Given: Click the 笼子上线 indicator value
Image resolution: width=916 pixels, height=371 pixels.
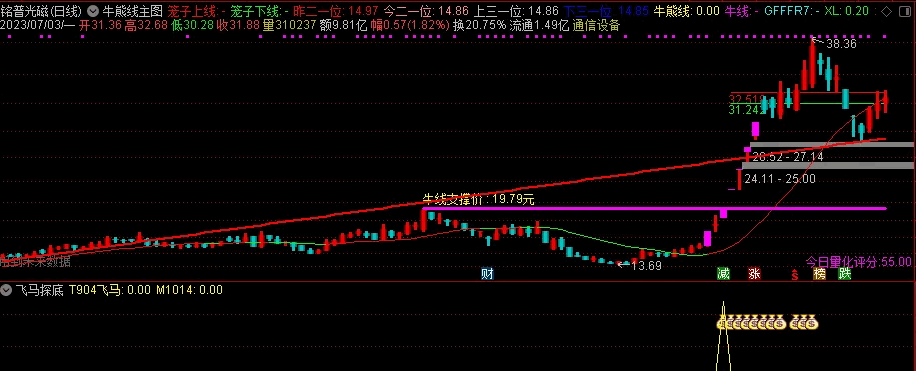Looking at the screenshot, I should coord(196,11).
